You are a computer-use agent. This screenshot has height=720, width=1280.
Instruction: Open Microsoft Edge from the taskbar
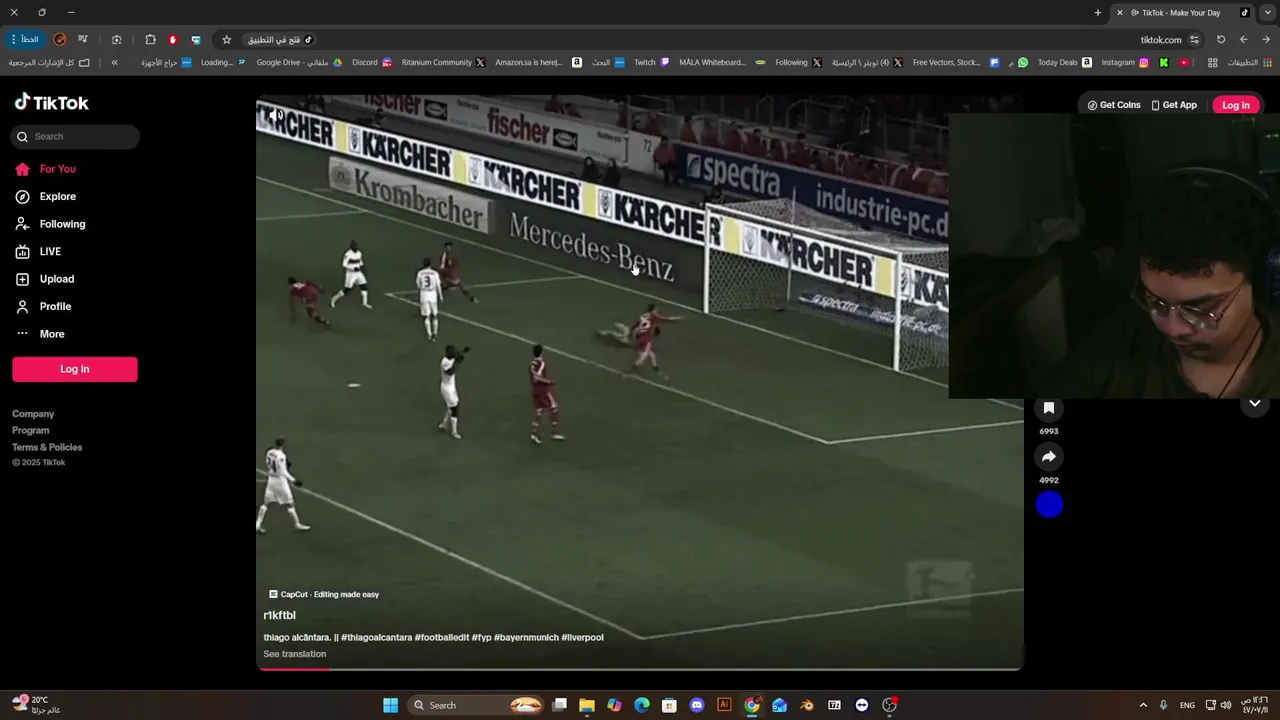pos(642,705)
